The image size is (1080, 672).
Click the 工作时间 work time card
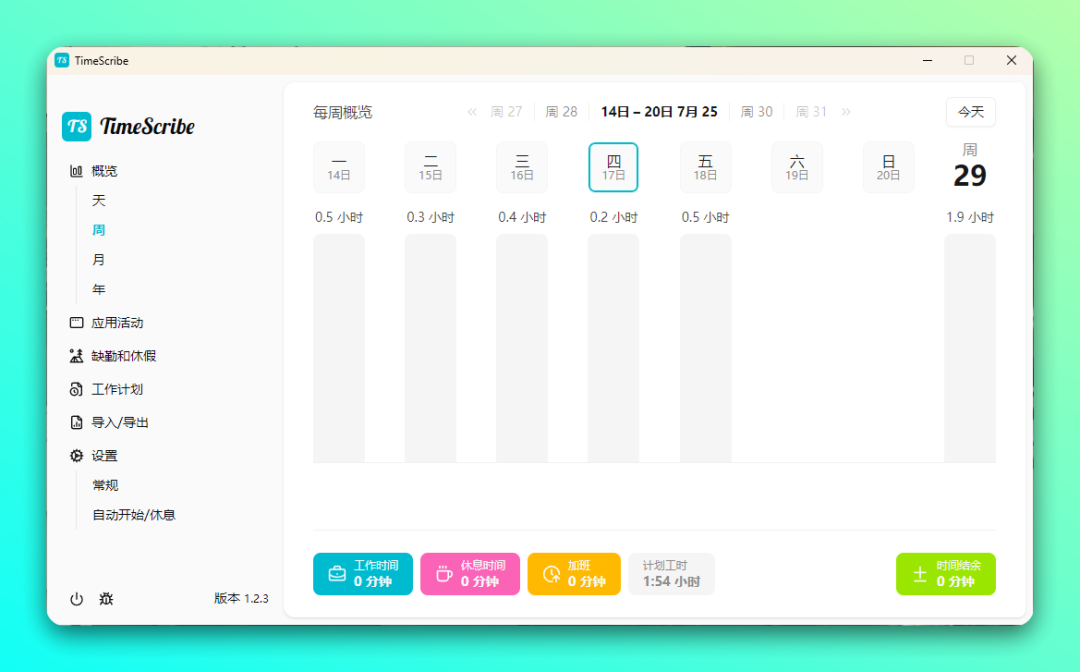pos(363,574)
